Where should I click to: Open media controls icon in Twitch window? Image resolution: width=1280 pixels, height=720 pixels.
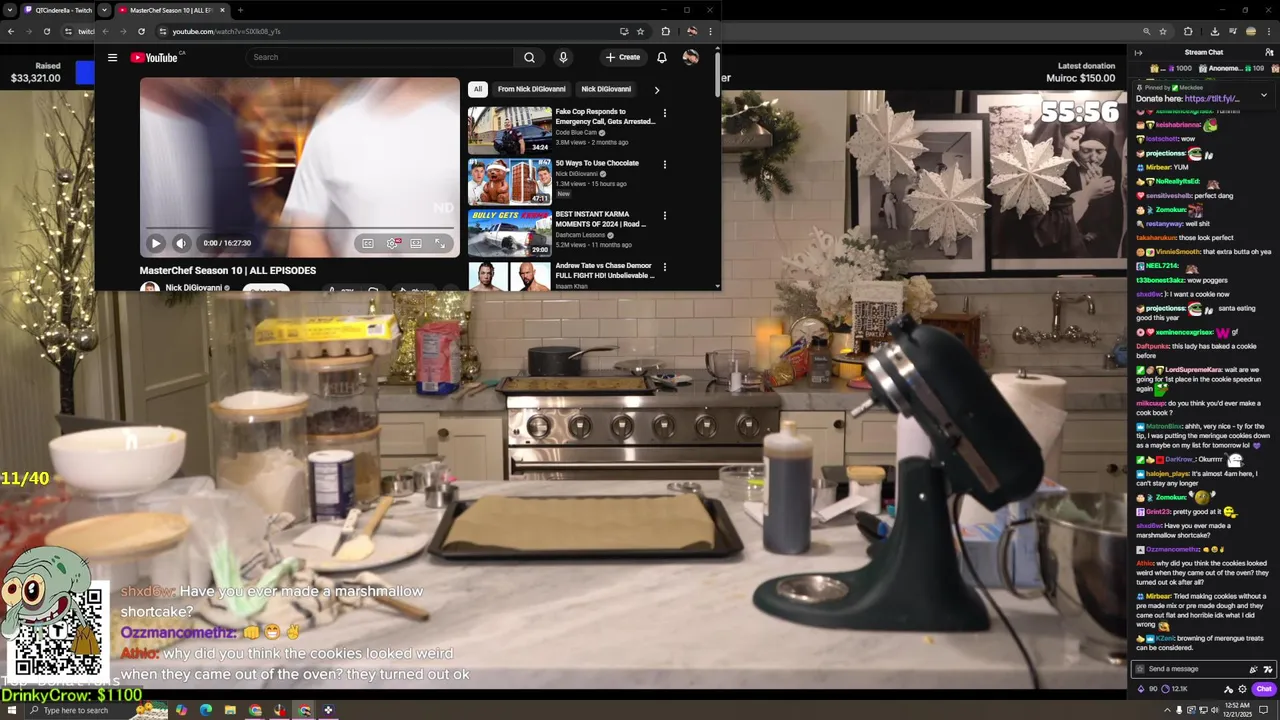pos(1233,31)
